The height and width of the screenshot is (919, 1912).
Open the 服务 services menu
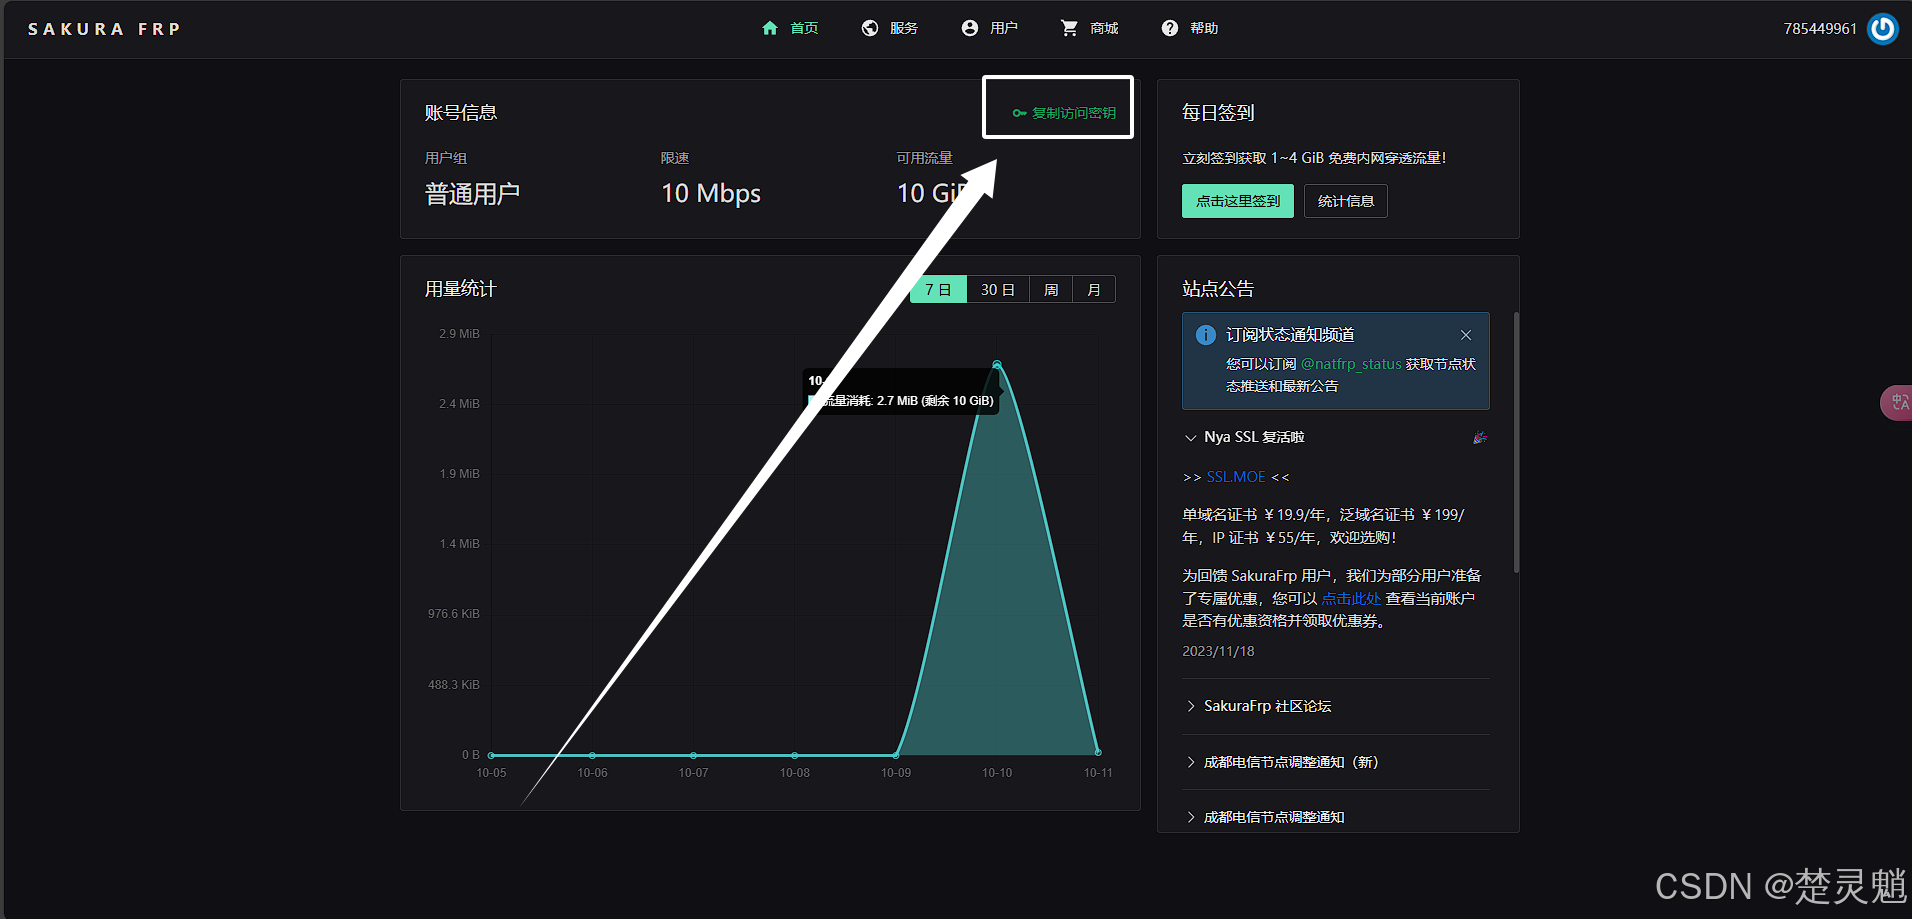pyautogui.click(x=890, y=28)
